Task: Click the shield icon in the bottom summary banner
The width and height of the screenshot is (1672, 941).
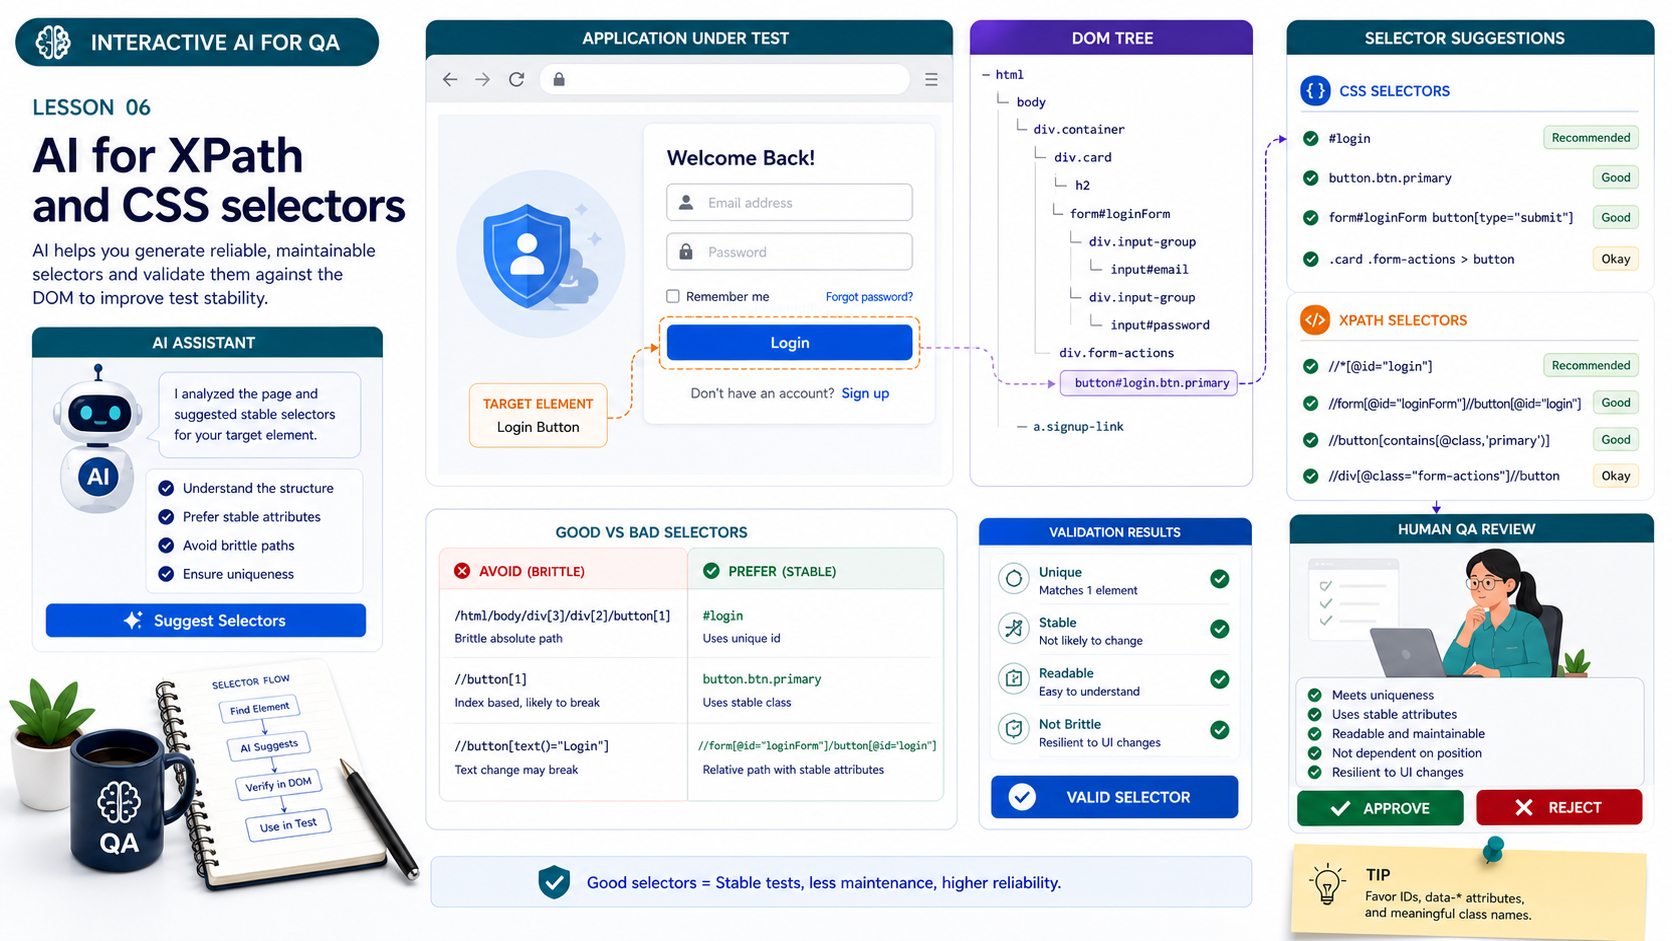Action: (554, 882)
